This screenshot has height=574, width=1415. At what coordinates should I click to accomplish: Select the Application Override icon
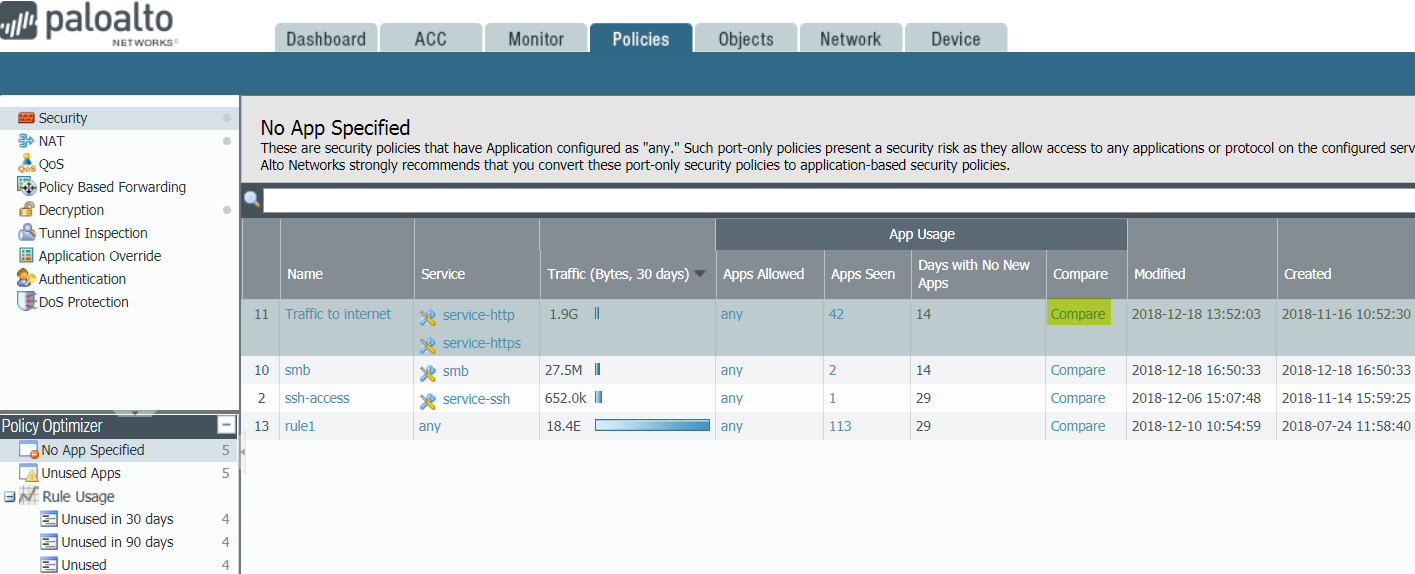click(26, 256)
